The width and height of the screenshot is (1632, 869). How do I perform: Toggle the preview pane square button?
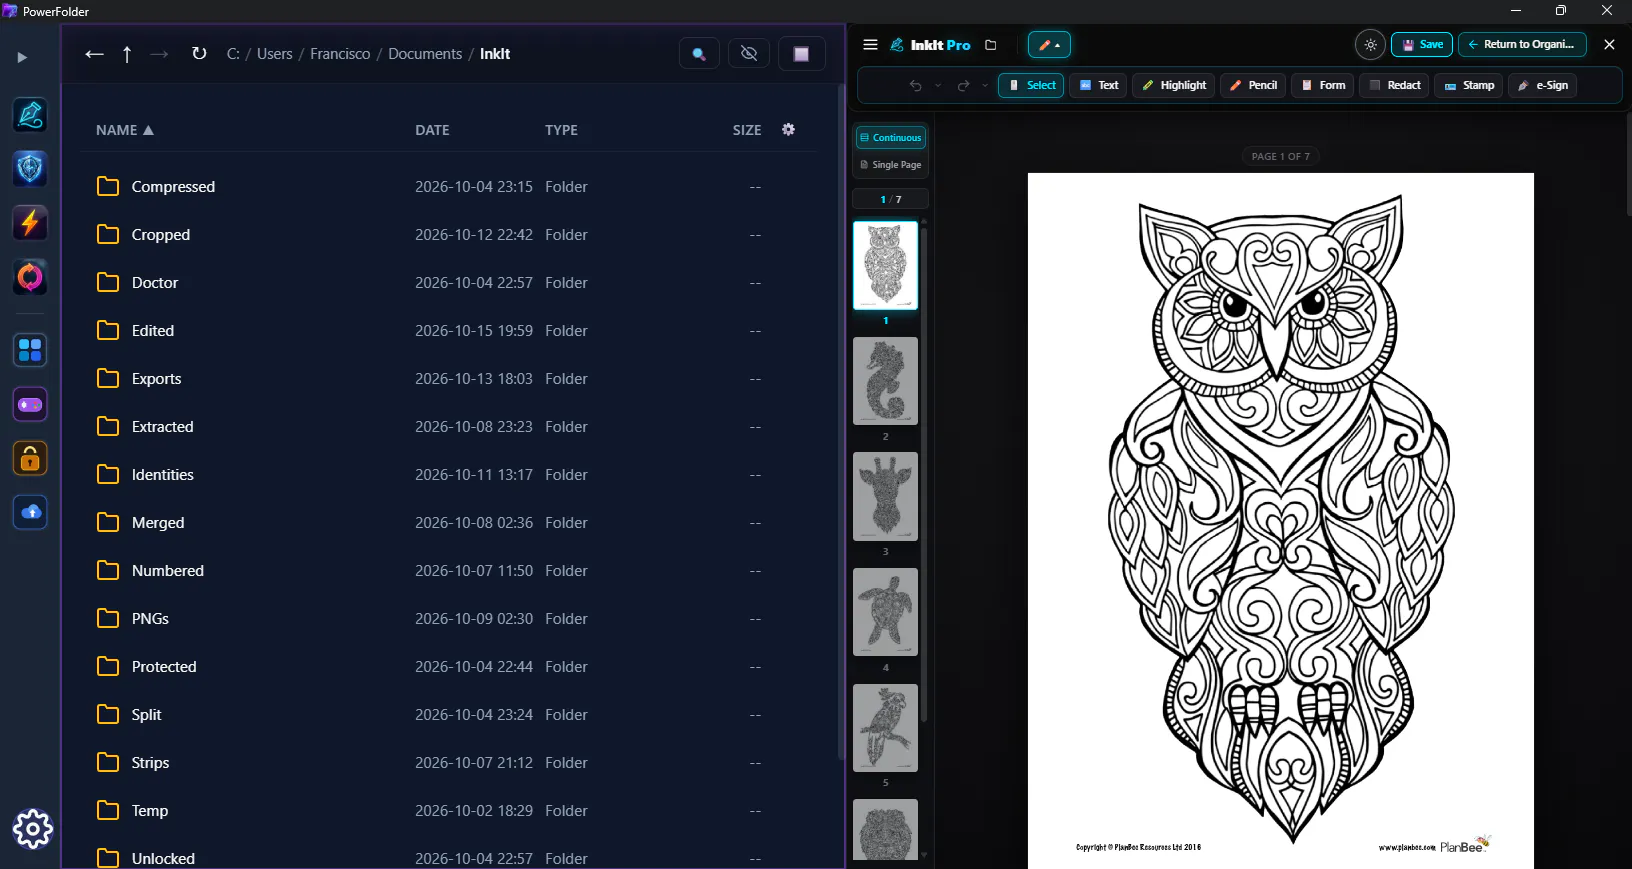801,54
